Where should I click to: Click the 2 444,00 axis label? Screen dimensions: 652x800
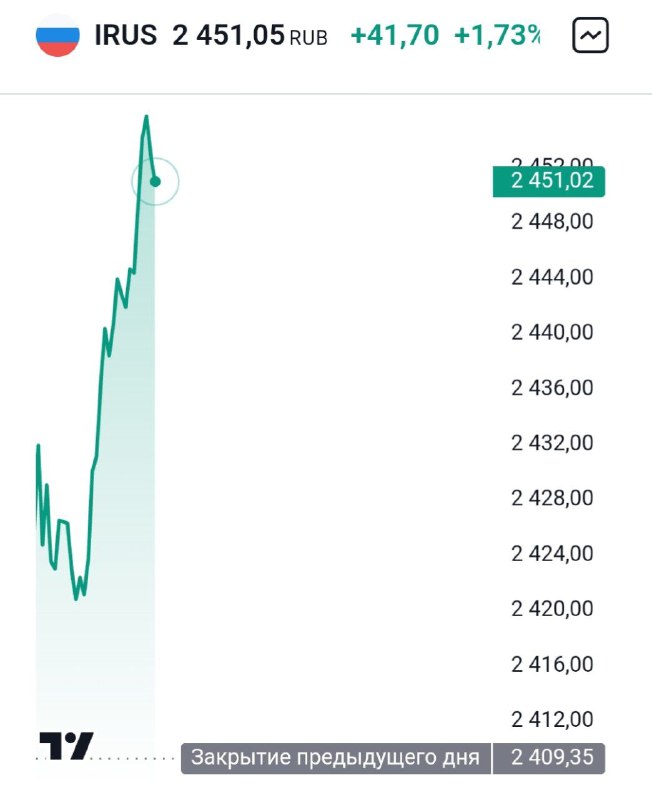[x=553, y=277]
